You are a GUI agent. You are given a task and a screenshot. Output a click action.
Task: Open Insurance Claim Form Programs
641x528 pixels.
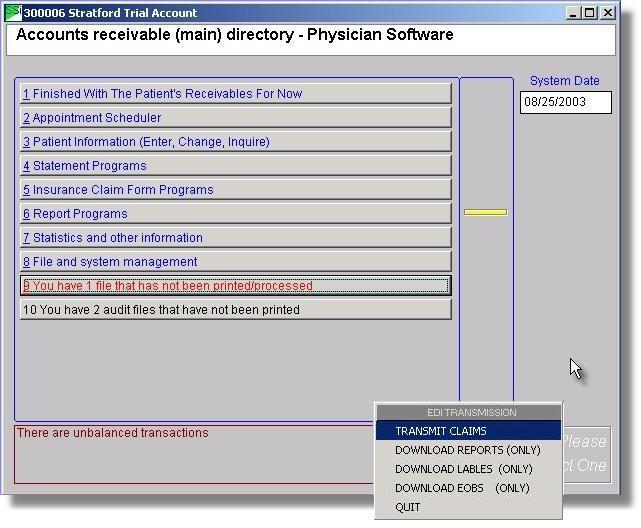(236, 190)
